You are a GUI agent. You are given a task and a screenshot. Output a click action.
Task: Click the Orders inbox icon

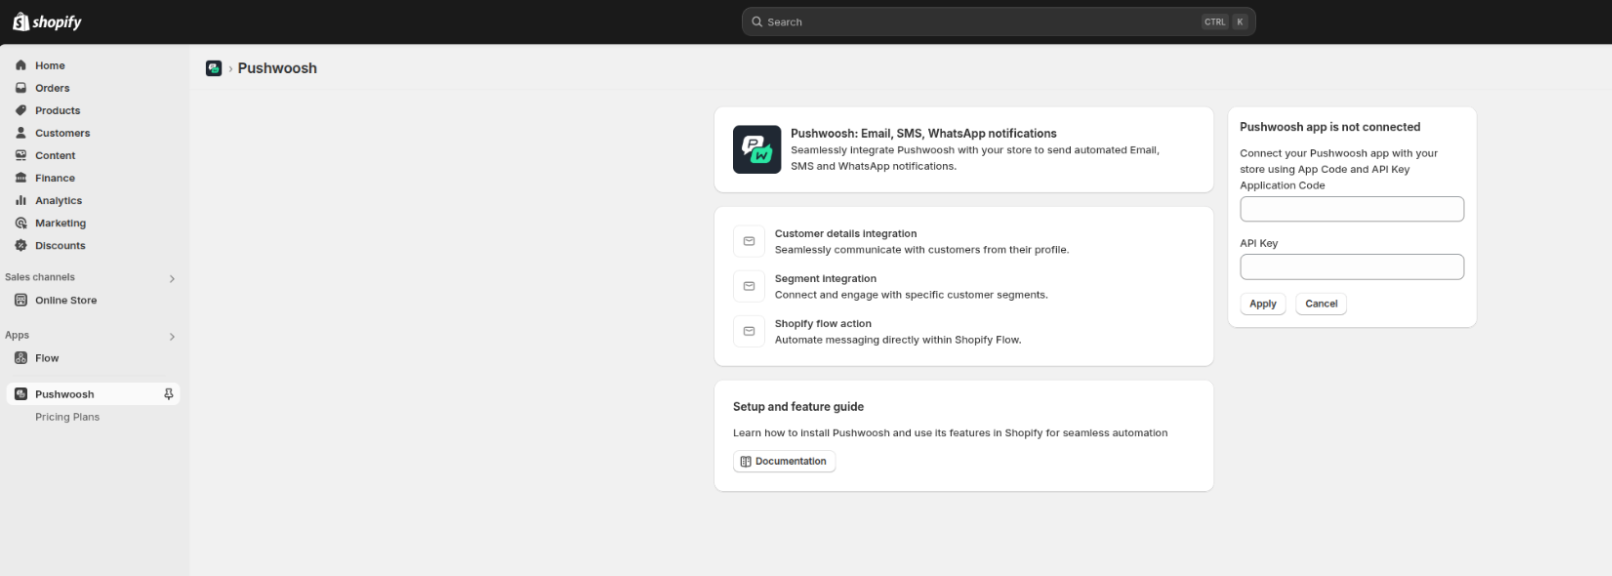pos(21,88)
